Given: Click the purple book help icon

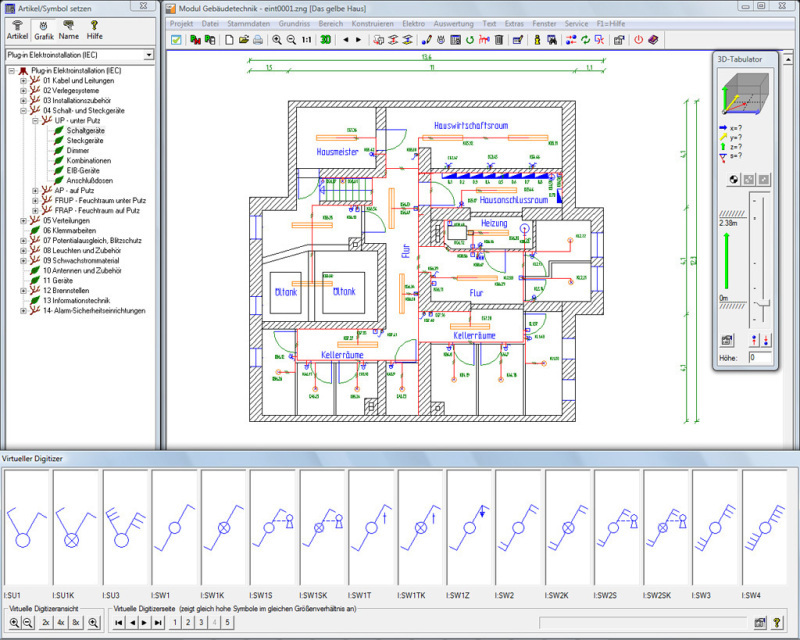Looking at the screenshot, I should (x=653, y=40).
